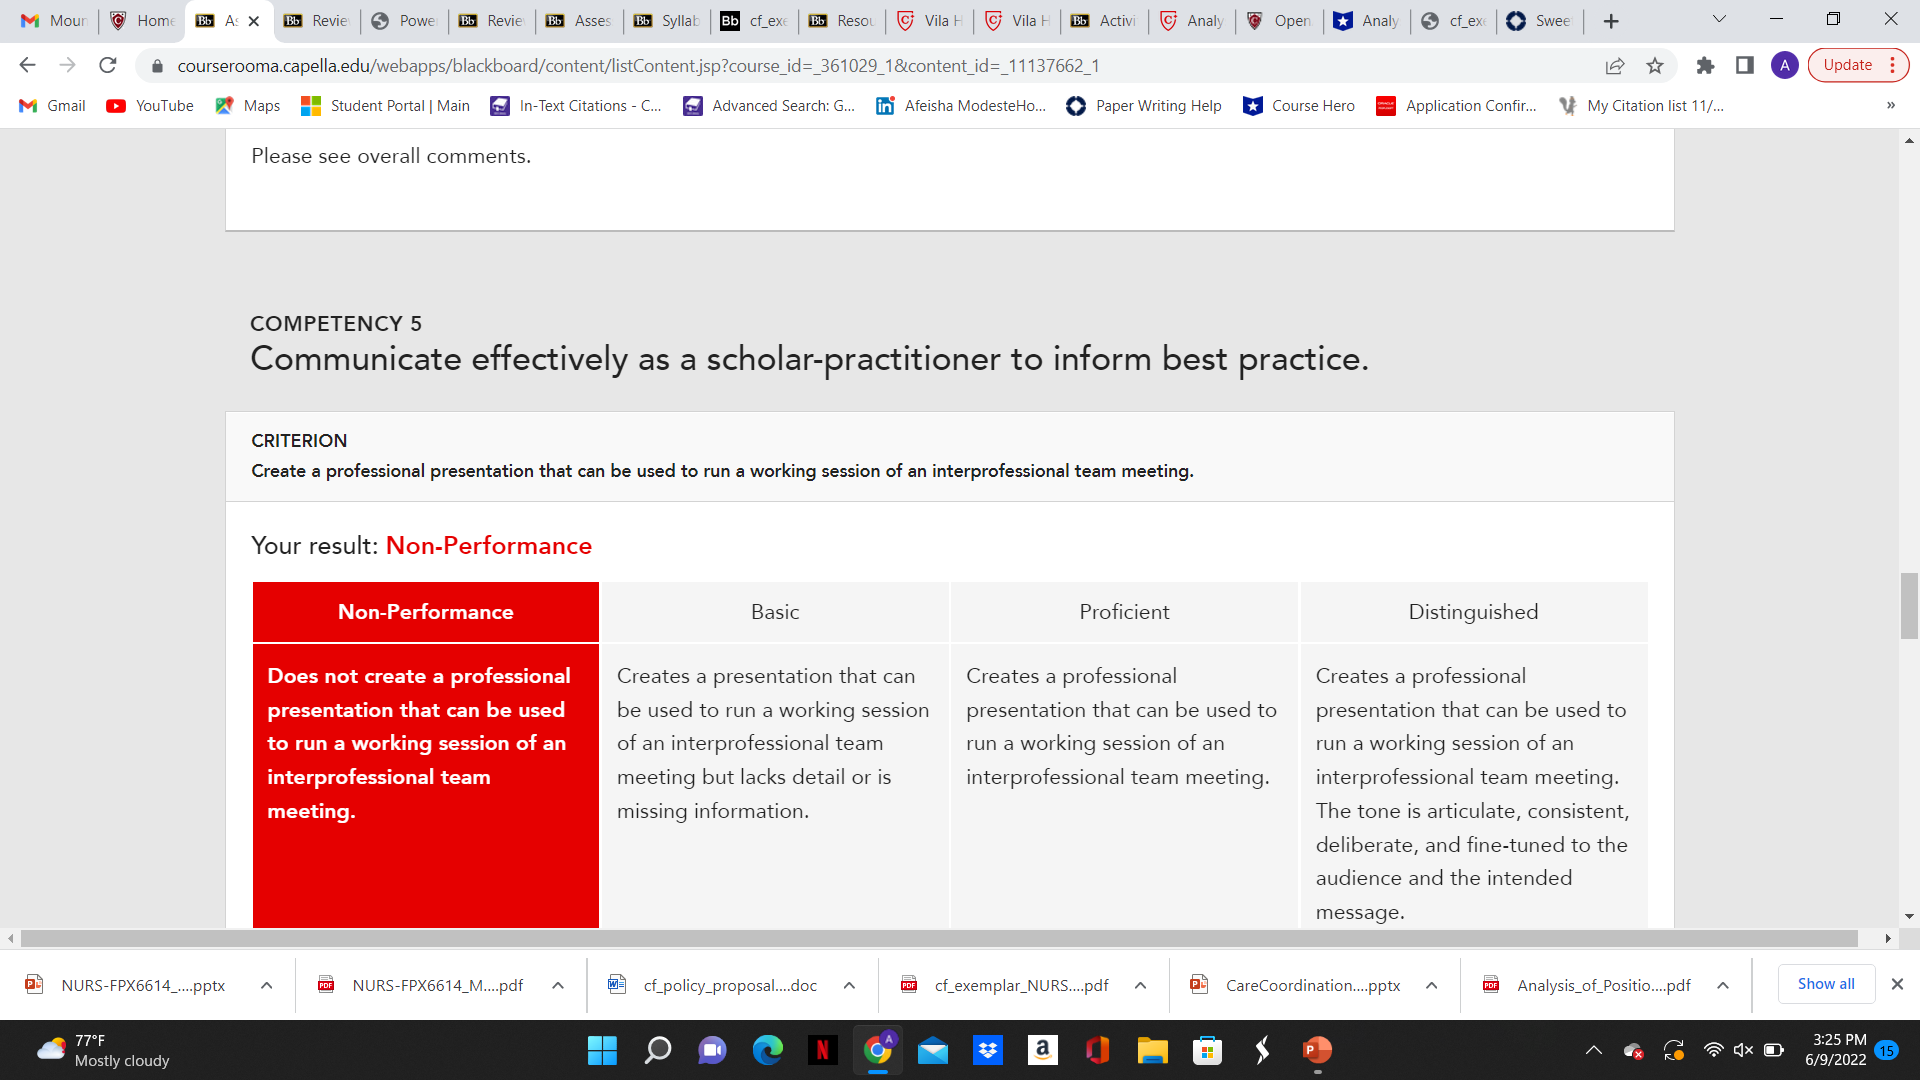
Task: Expand options for cf_policy_proposal doc download
Action: (x=849, y=986)
